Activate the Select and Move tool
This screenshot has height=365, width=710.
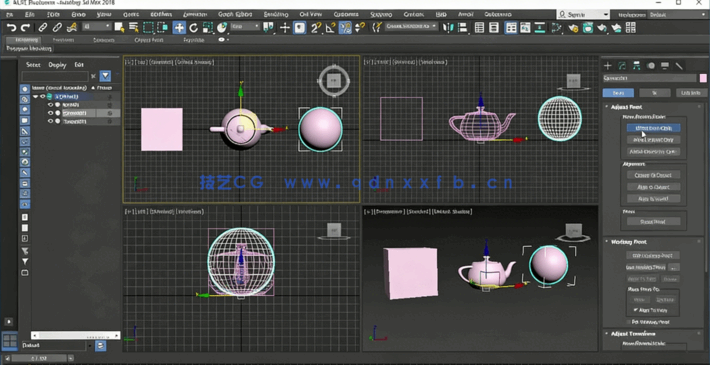click(179, 28)
